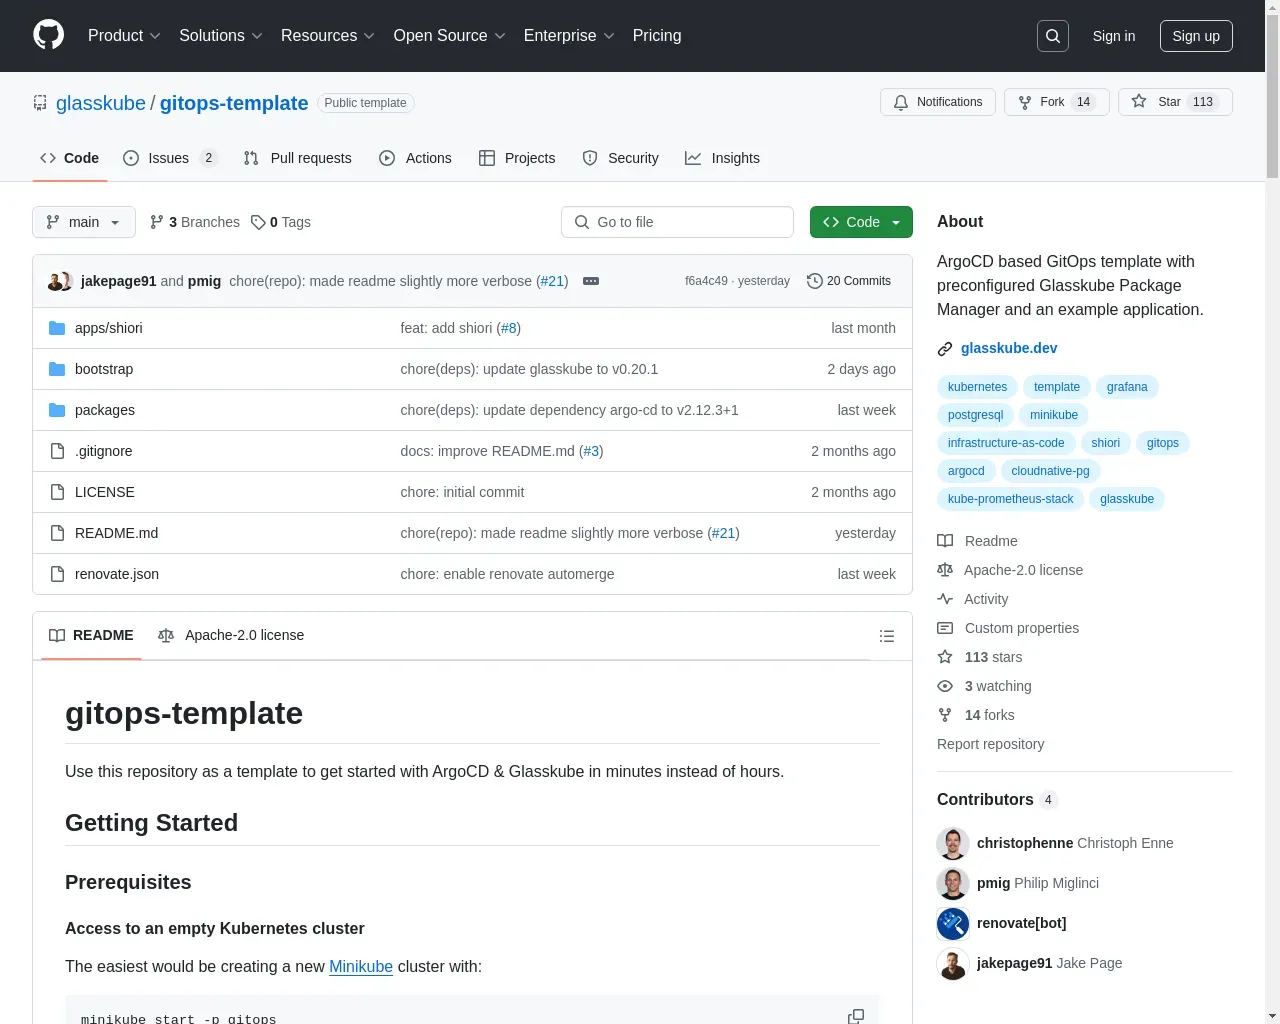Image resolution: width=1280 pixels, height=1024 pixels.
Task: Open the Minikube link in README
Action: pos(361,967)
